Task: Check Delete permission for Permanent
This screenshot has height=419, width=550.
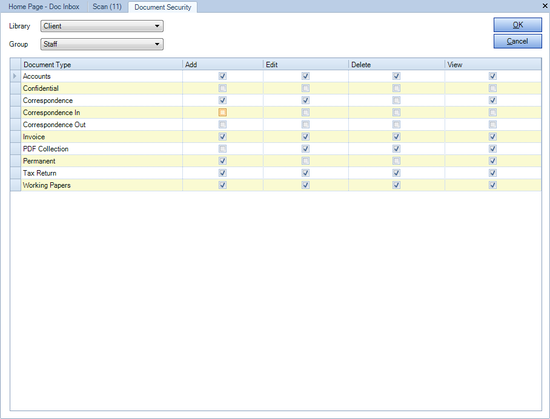Action: pos(396,161)
